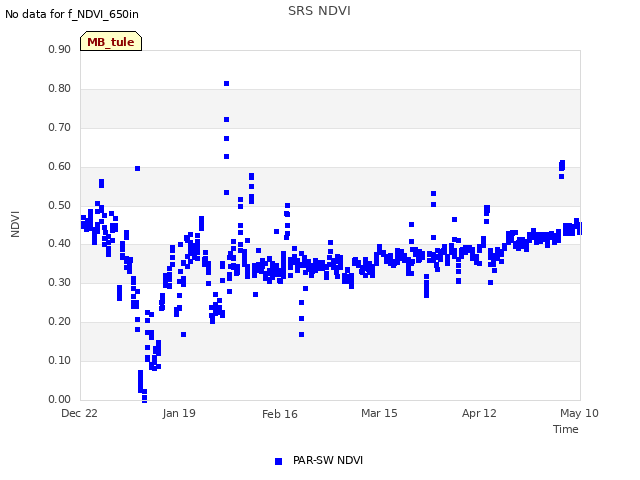Click the 0.30 y-axis tick label
640x480 pixels.
point(60,282)
